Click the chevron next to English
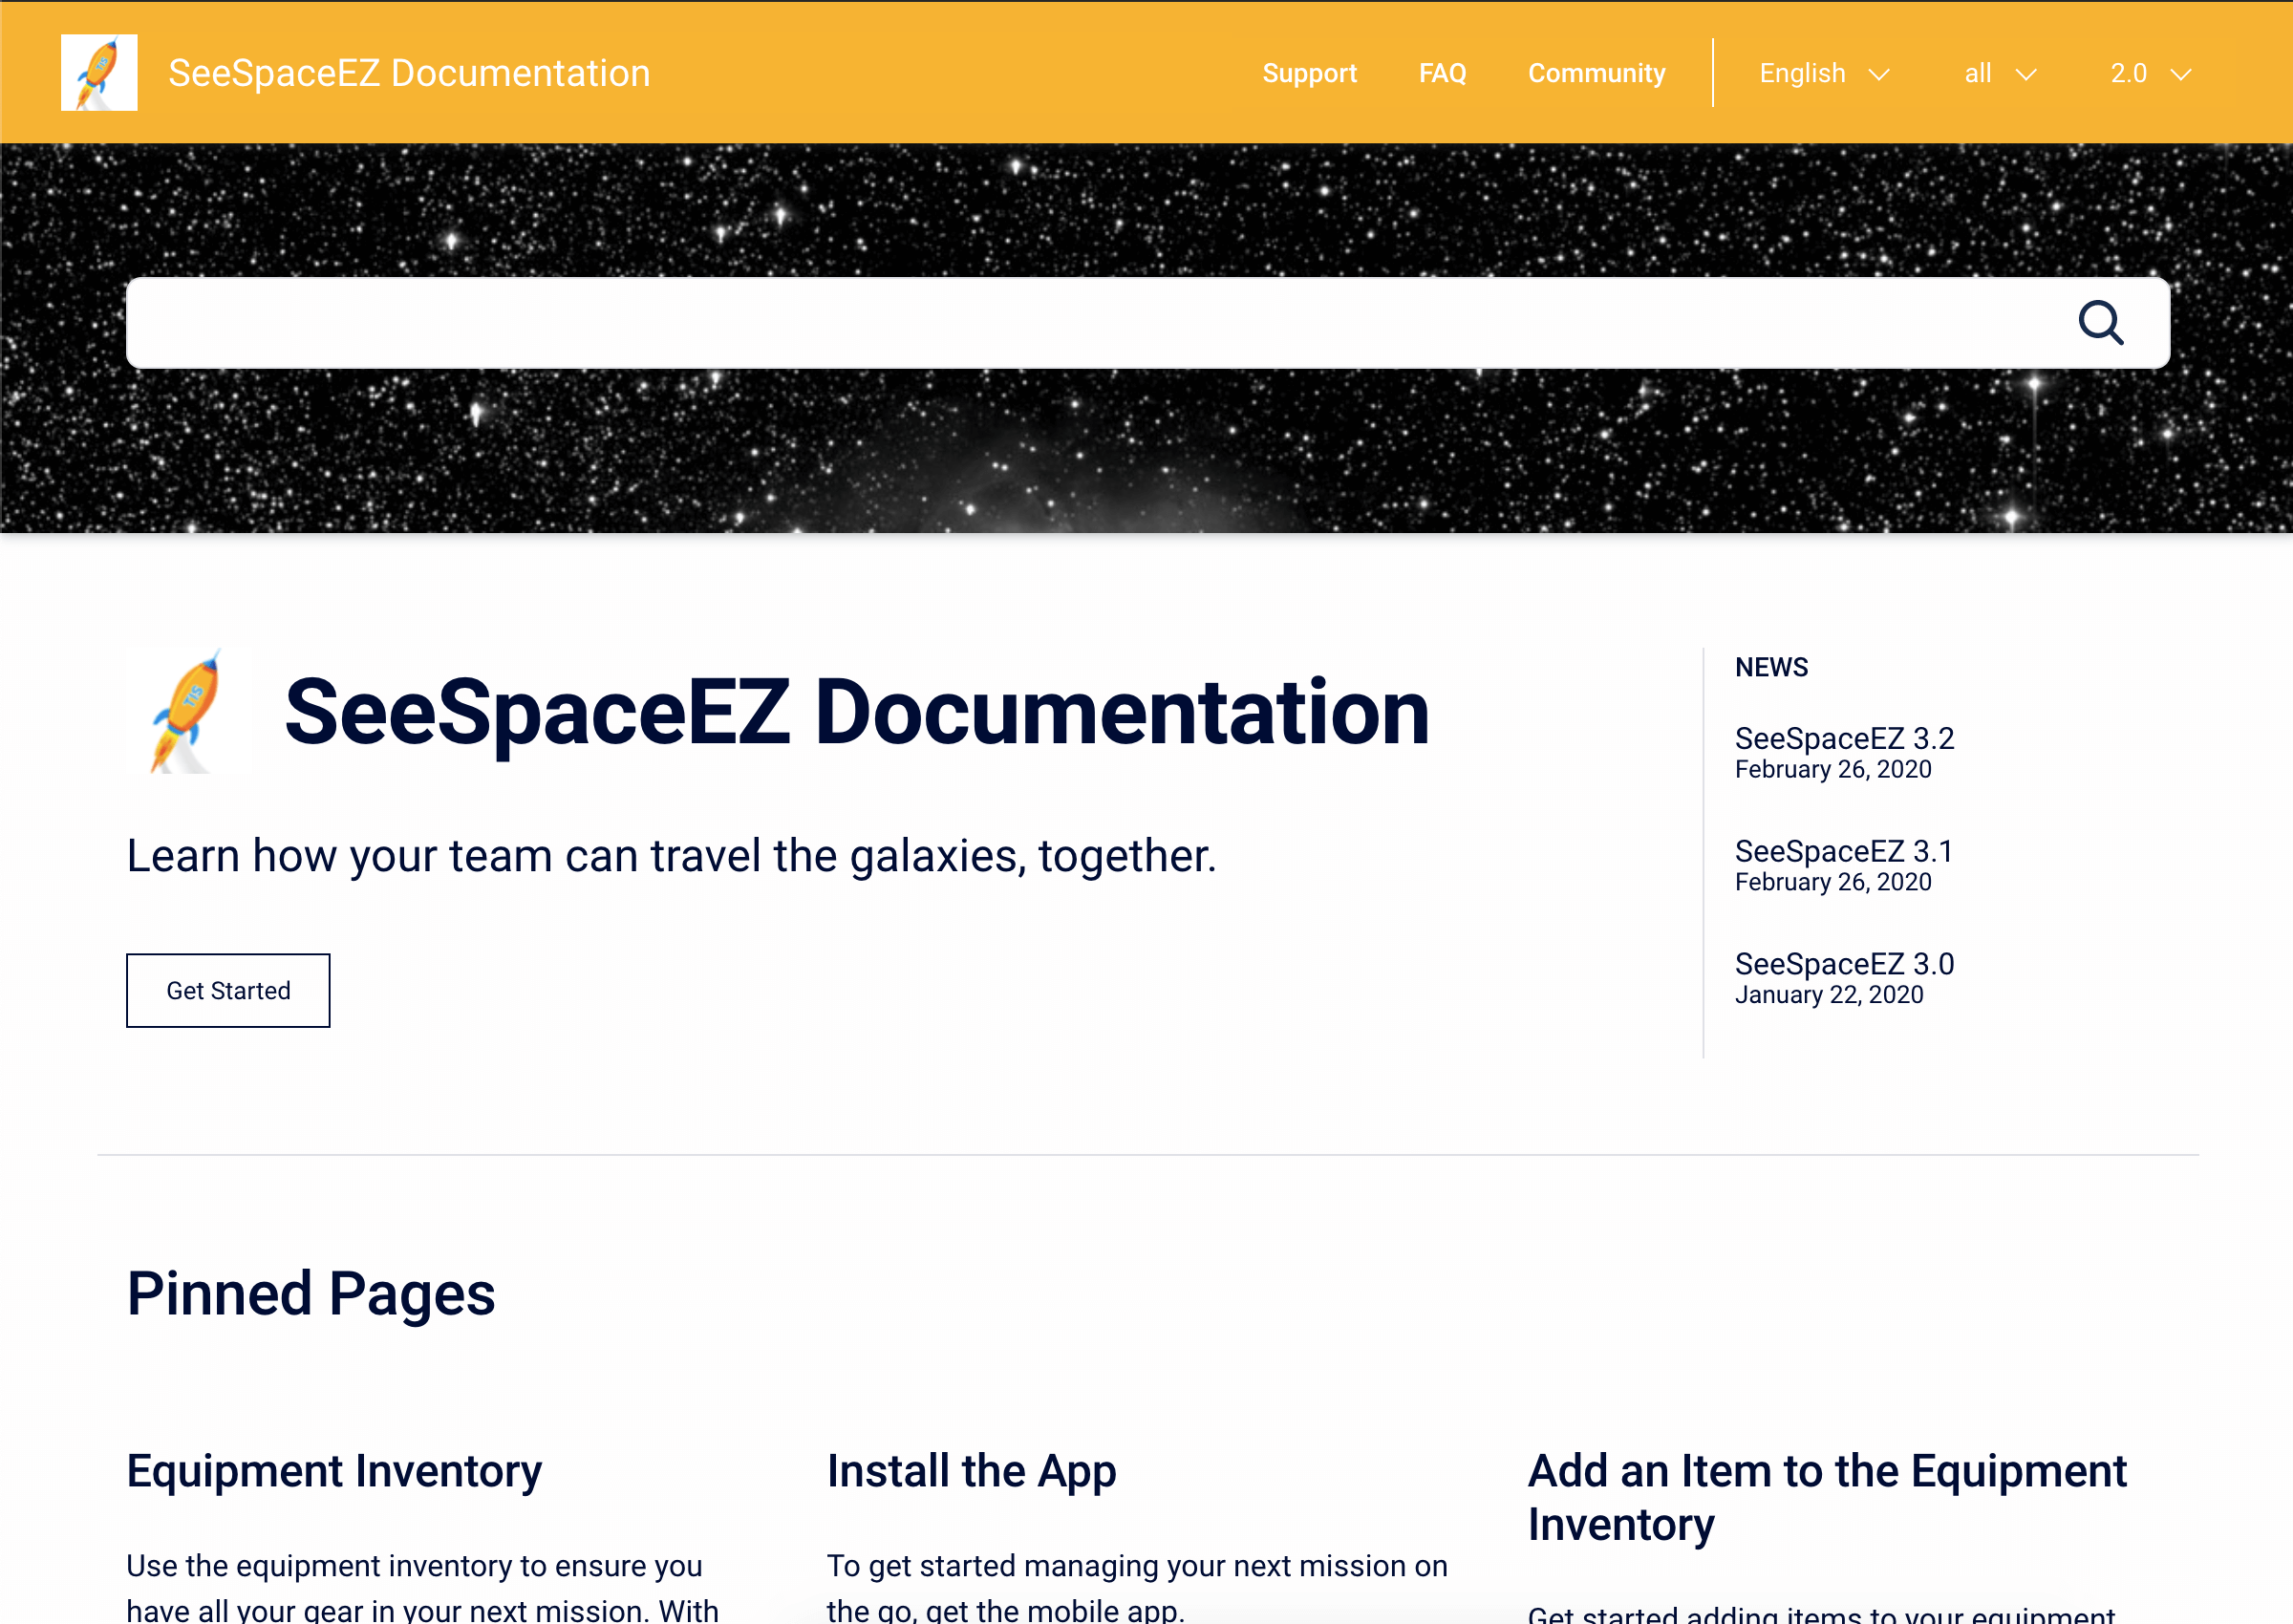Image resolution: width=2293 pixels, height=1624 pixels. (1879, 75)
